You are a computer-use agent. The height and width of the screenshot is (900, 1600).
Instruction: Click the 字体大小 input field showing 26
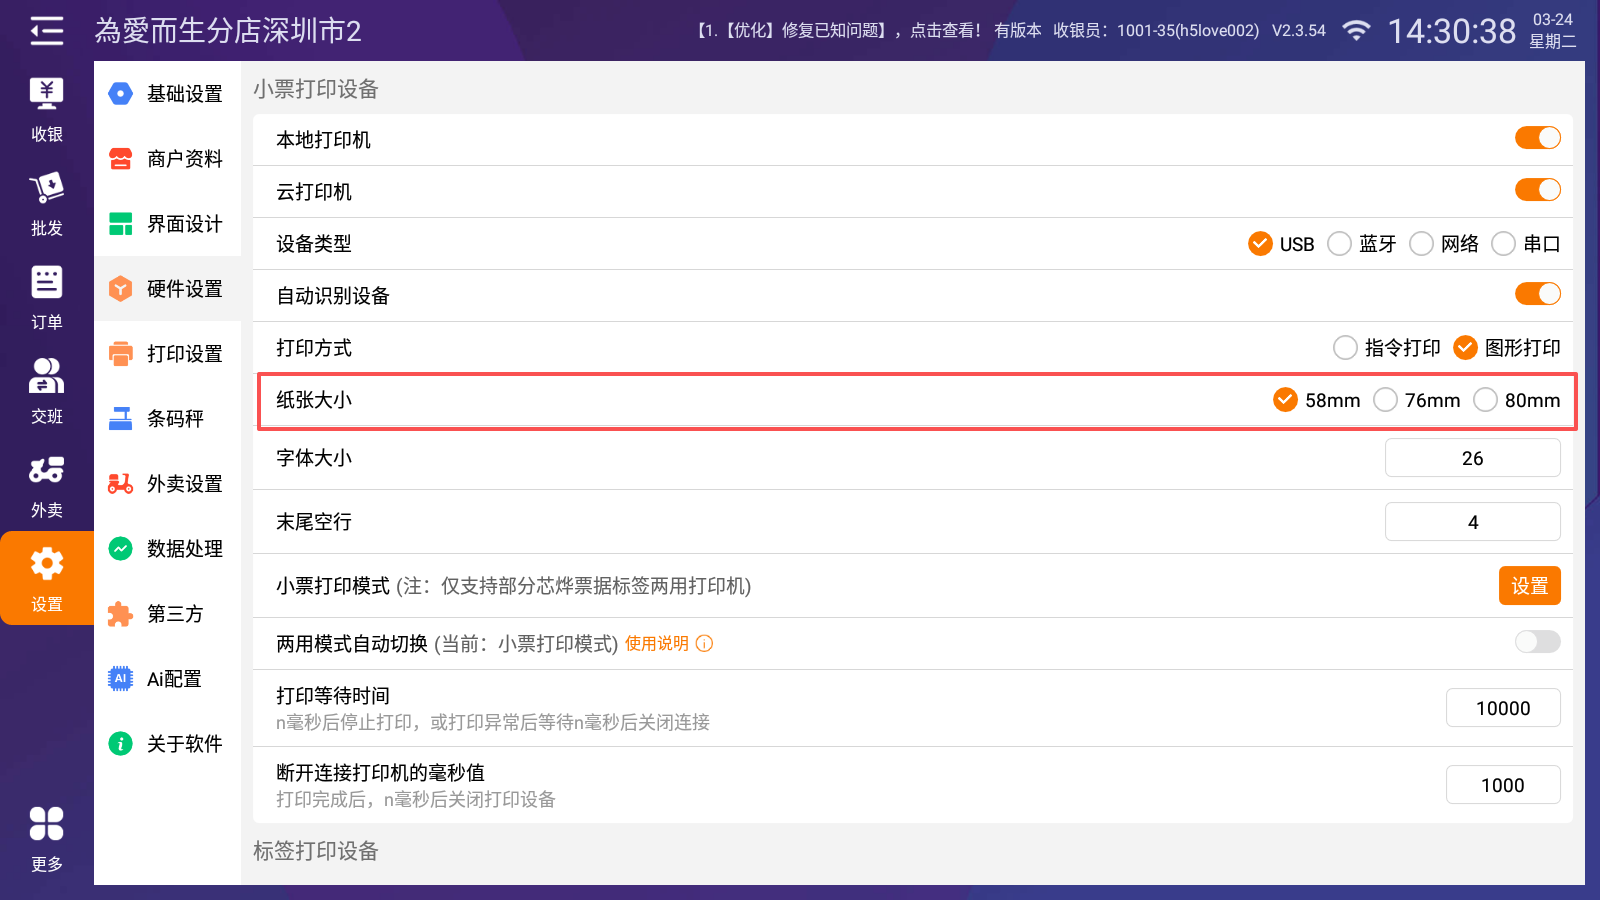point(1472,458)
